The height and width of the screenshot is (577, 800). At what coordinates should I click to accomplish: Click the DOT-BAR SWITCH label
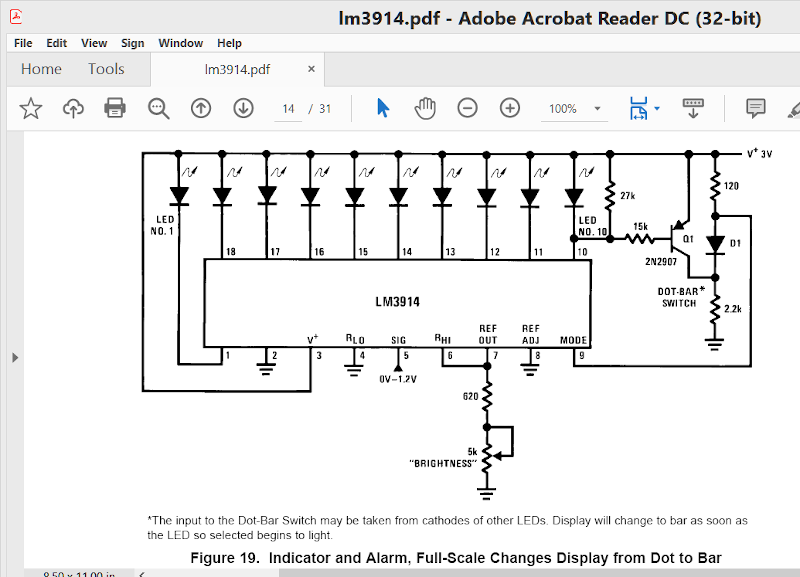click(x=681, y=297)
